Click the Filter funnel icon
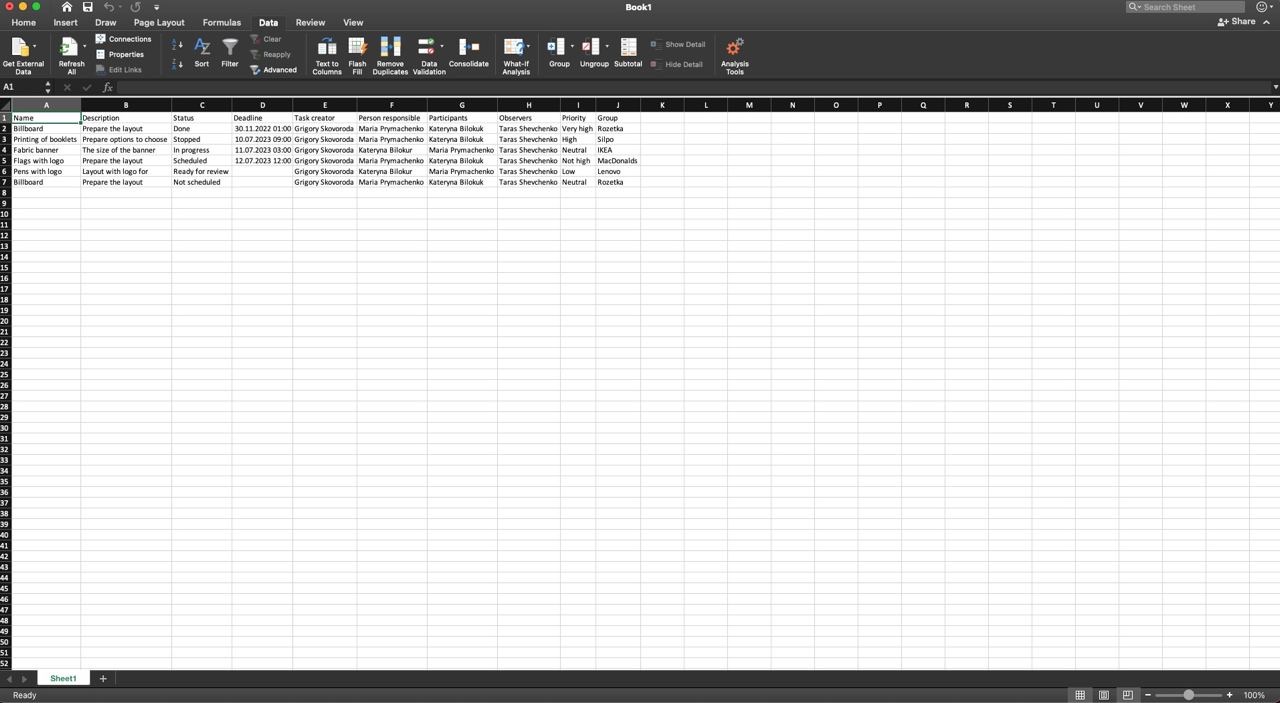The width and height of the screenshot is (1280, 703). [x=230, y=48]
